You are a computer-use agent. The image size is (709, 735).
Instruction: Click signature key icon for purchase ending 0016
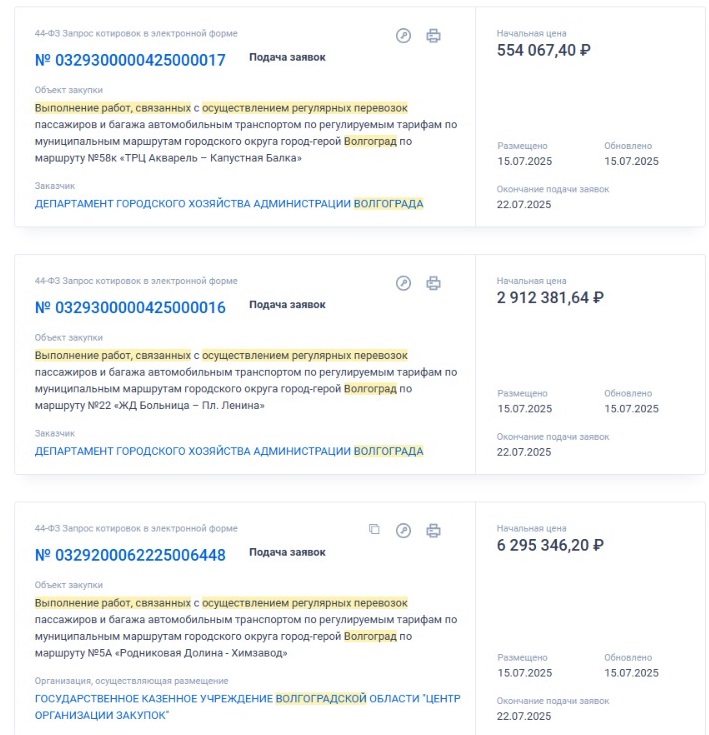(x=403, y=283)
